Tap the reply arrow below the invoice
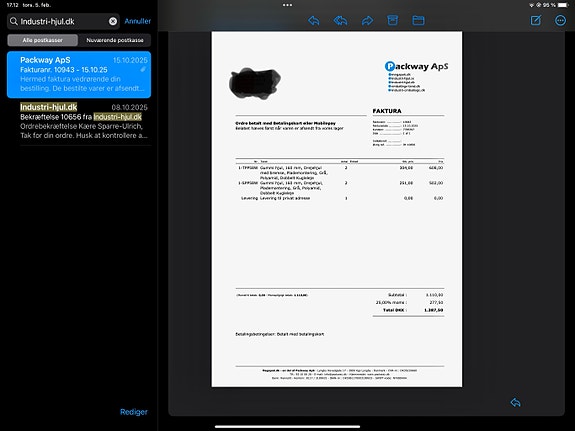This screenshot has height=431, width=575. coord(515,402)
